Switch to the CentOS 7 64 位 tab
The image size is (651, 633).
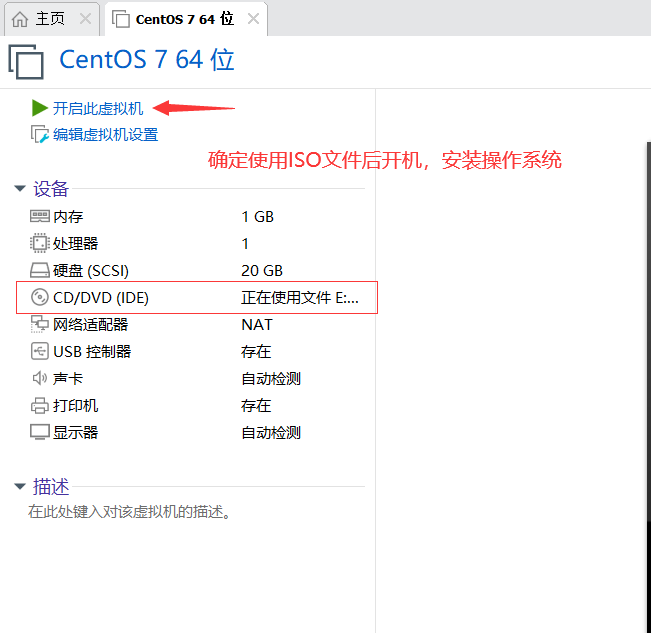click(185, 19)
